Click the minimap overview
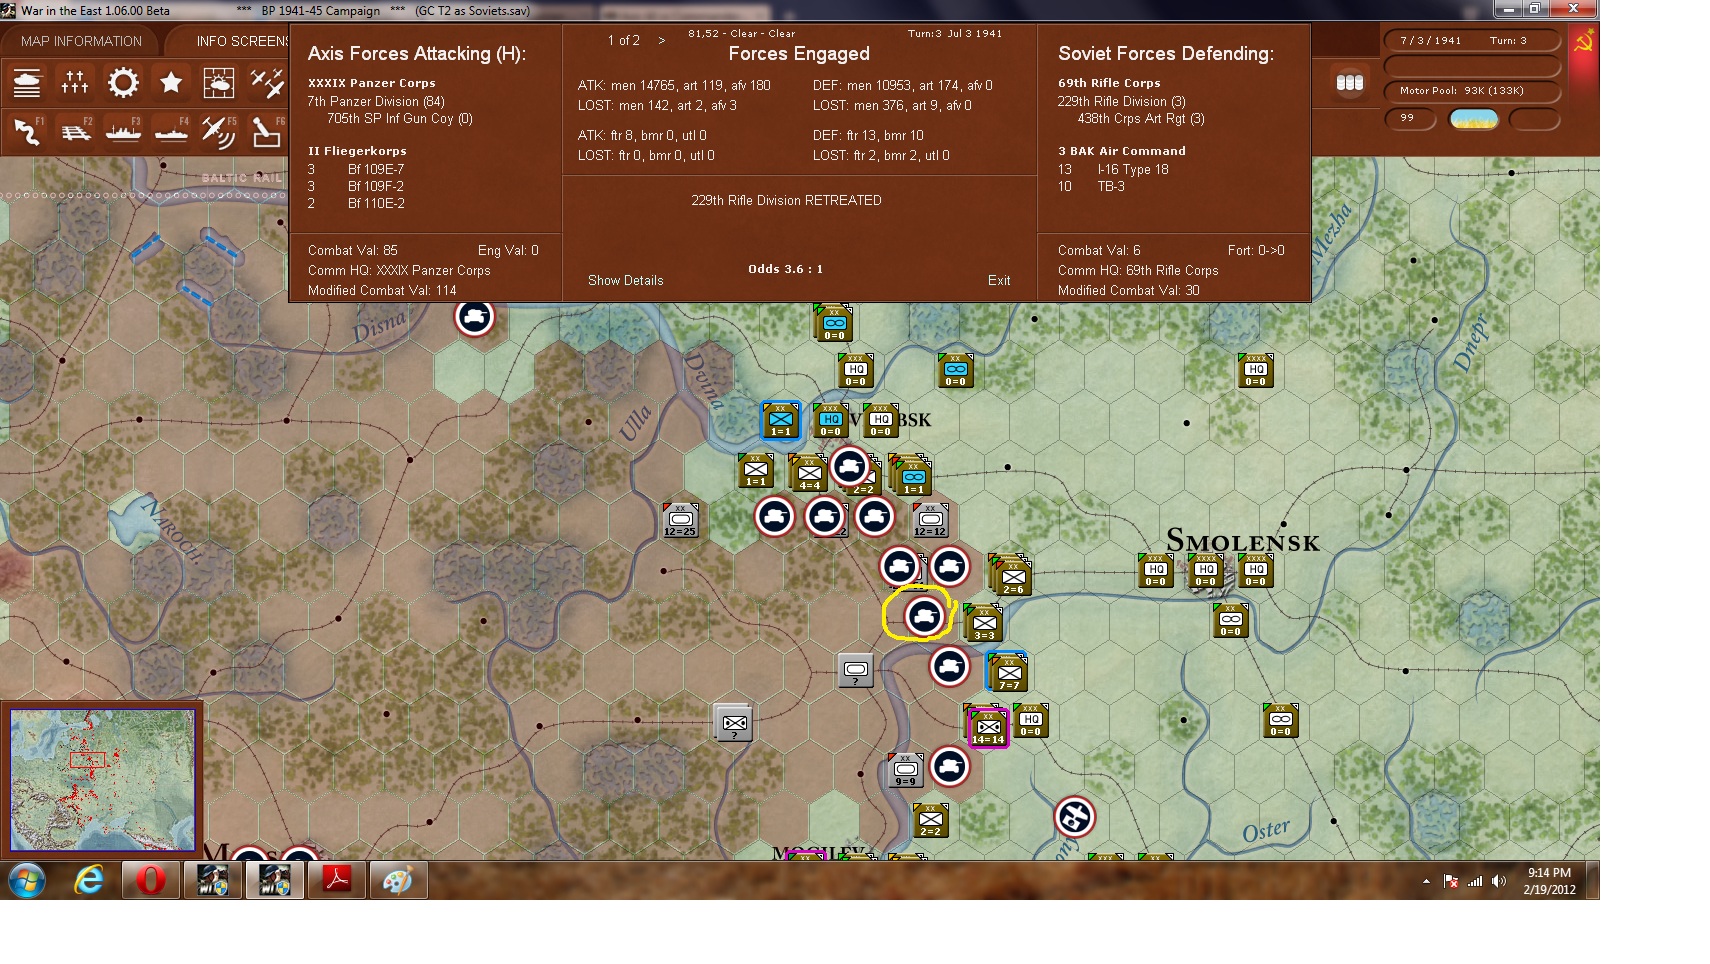1710x964 pixels. point(102,780)
